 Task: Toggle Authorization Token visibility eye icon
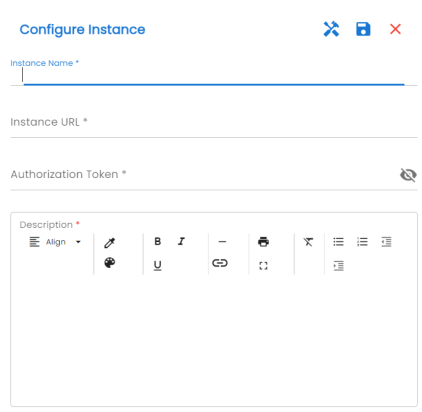[x=408, y=175]
